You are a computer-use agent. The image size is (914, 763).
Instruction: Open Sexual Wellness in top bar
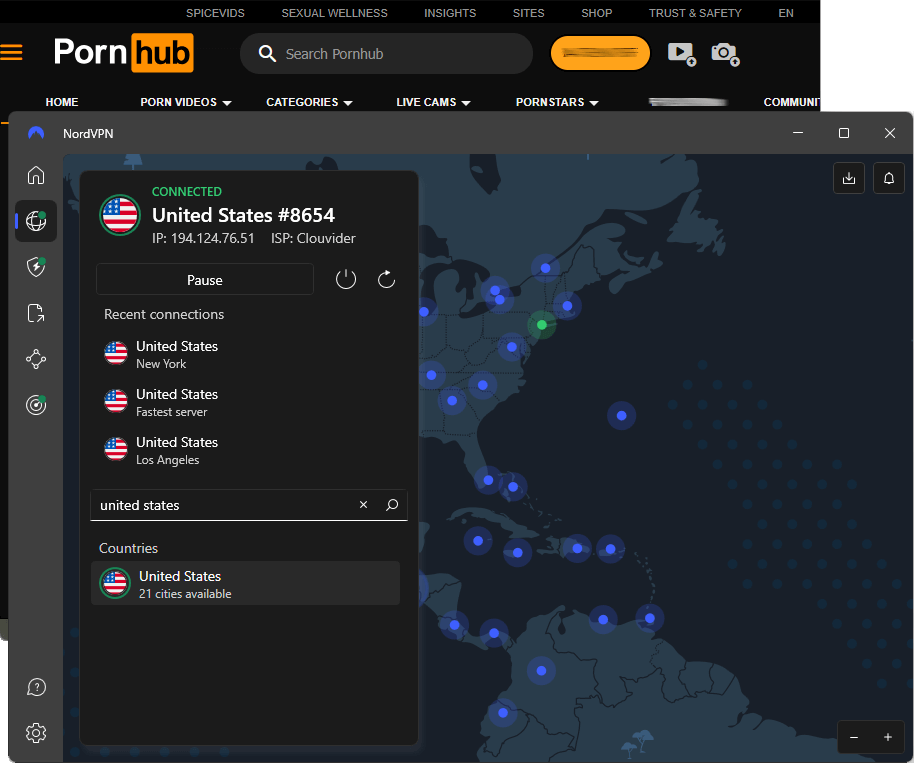point(334,13)
